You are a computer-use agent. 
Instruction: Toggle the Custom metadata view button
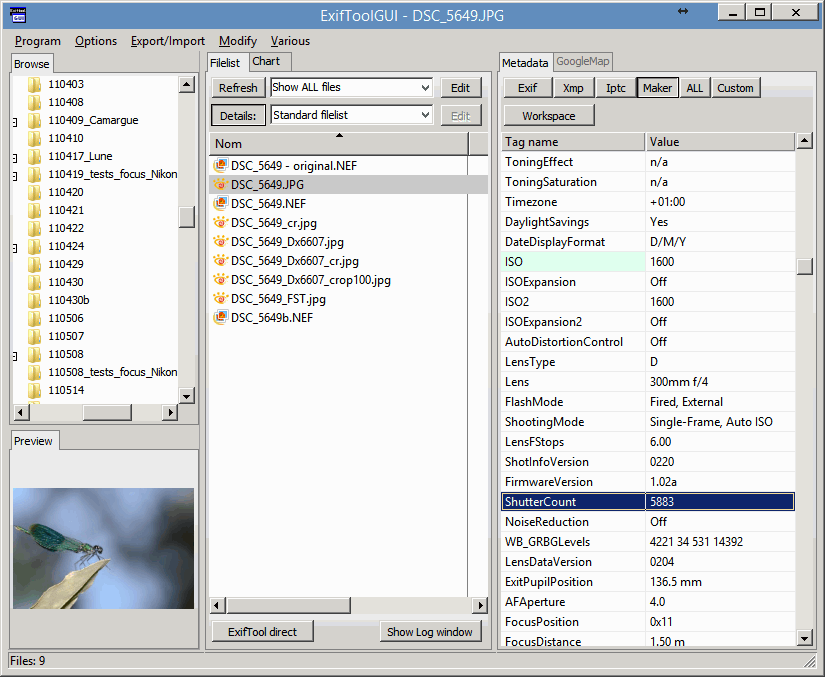735,88
